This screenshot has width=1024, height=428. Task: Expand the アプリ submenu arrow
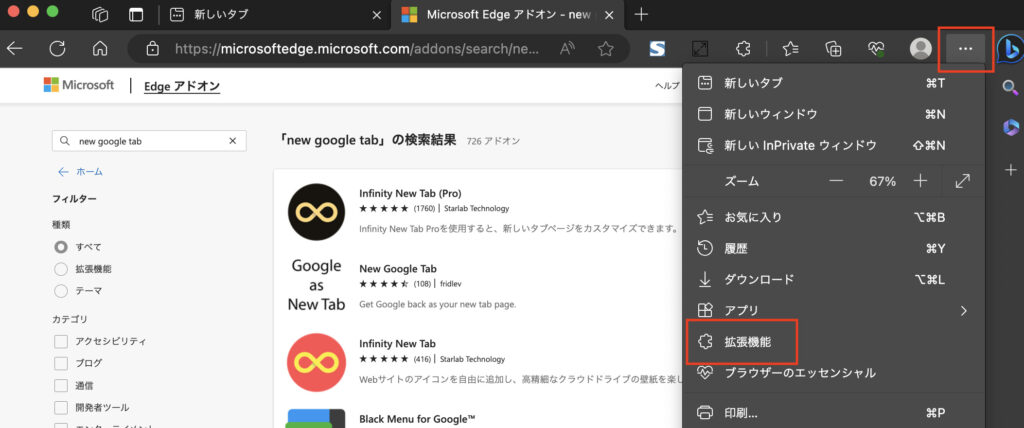[963, 310]
